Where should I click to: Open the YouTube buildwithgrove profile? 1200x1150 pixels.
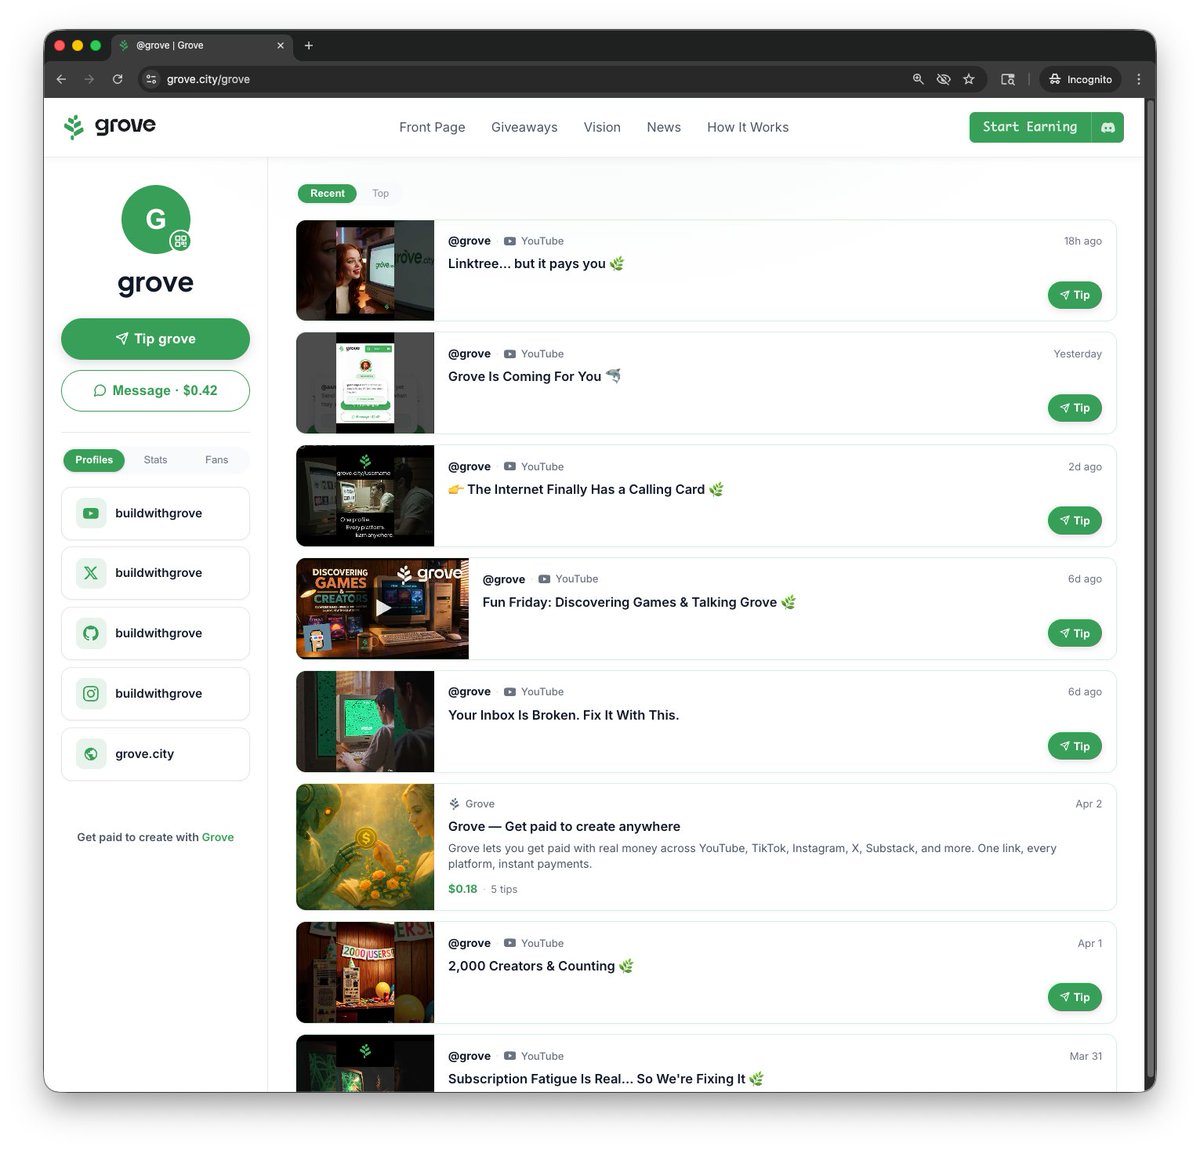[x=155, y=513]
